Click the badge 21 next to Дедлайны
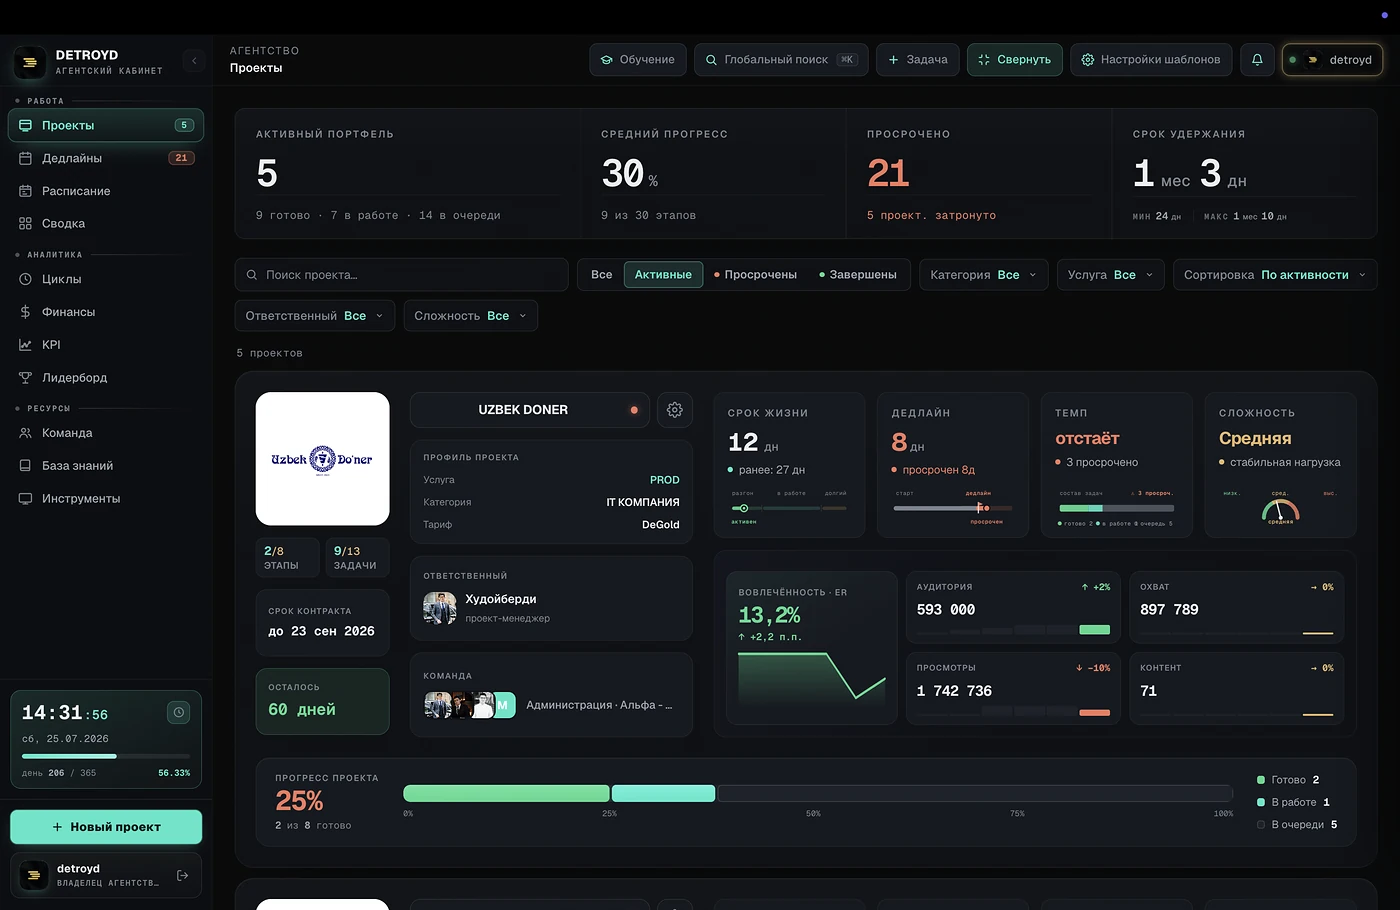Image resolution: width=1400 pixels, height=910 pixels. pos(181,158)
